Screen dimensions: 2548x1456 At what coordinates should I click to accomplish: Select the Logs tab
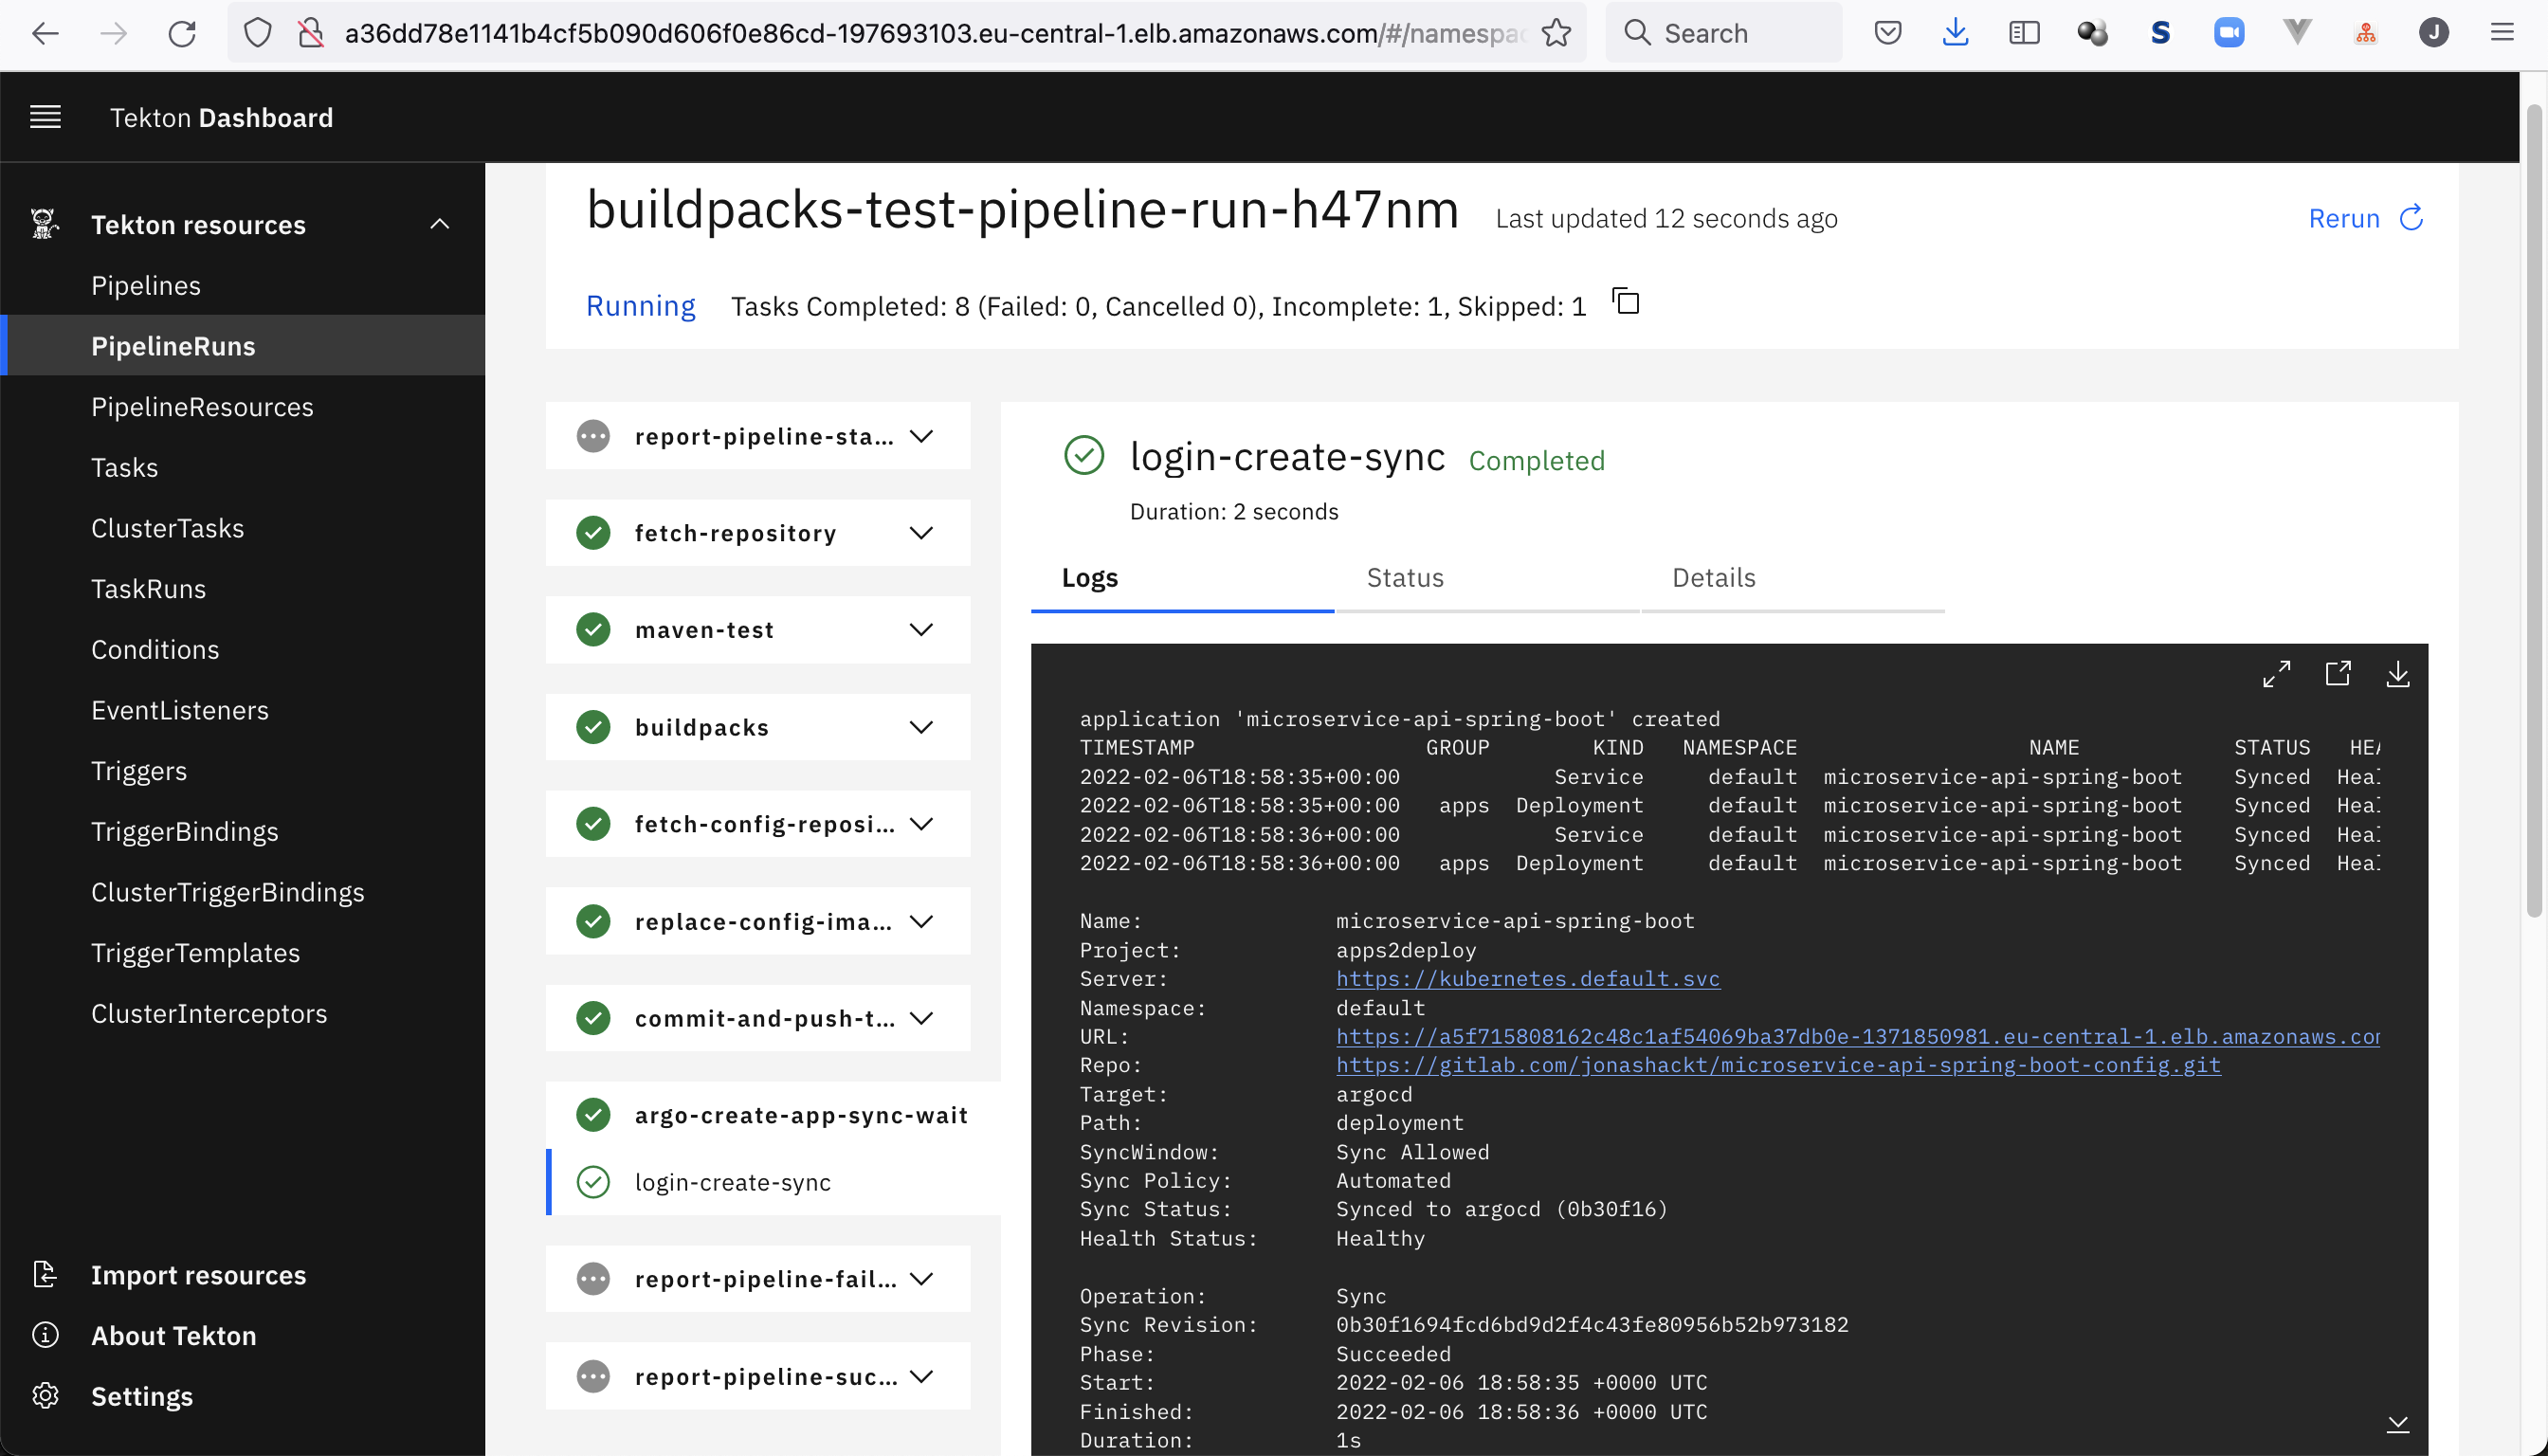(x=1088, y=577)
